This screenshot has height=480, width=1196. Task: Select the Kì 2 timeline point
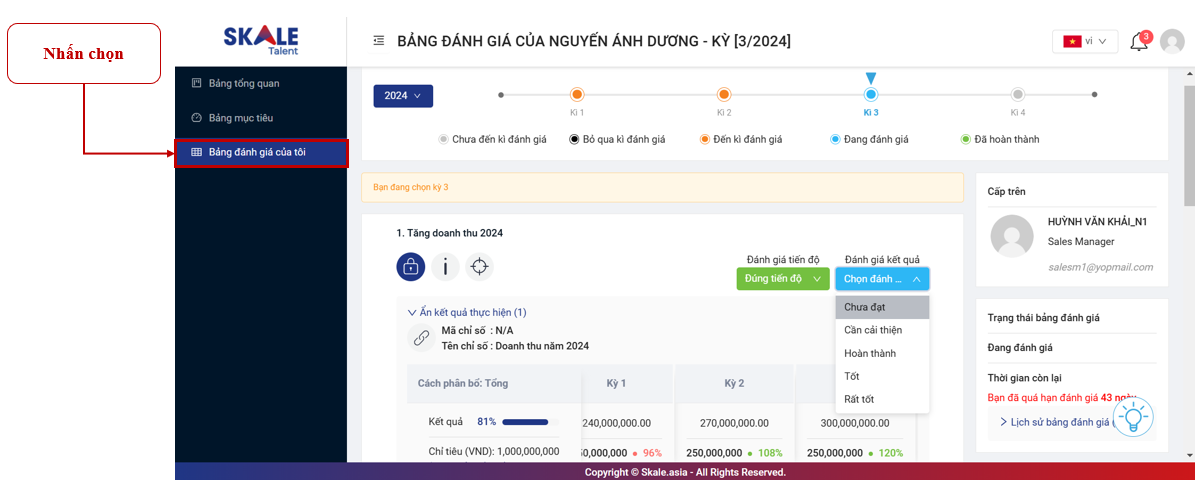point(723,95)
